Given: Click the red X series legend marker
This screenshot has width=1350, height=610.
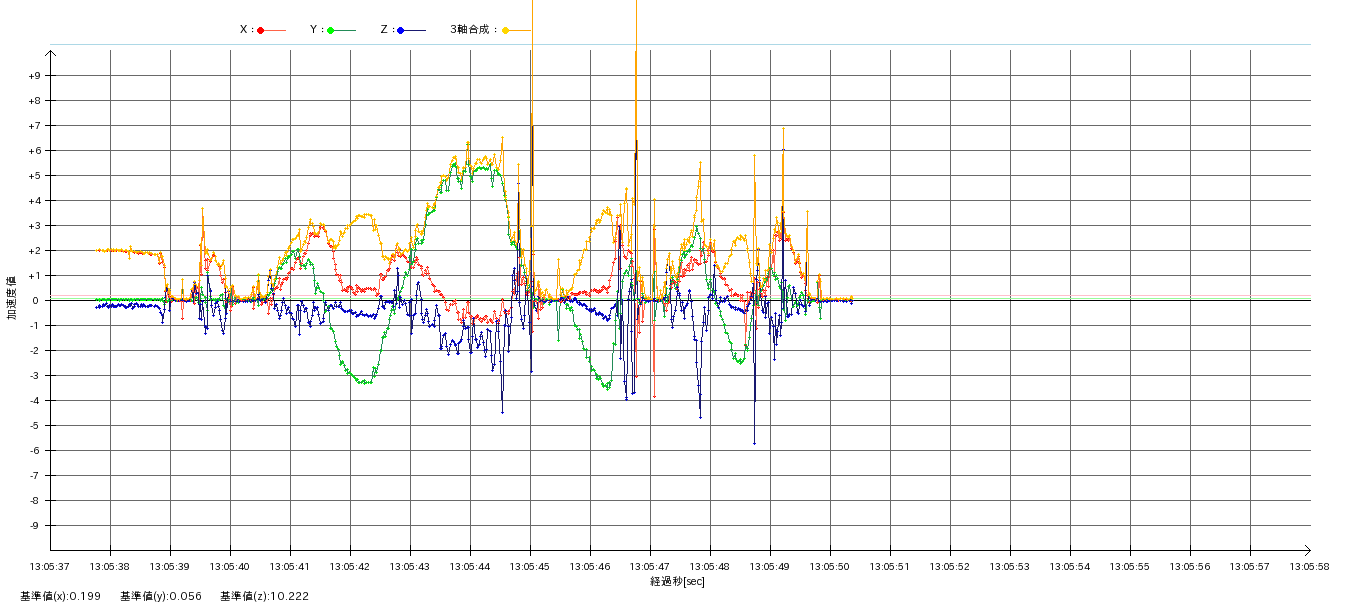Looking at the screenshot, I should click(261, 30).
